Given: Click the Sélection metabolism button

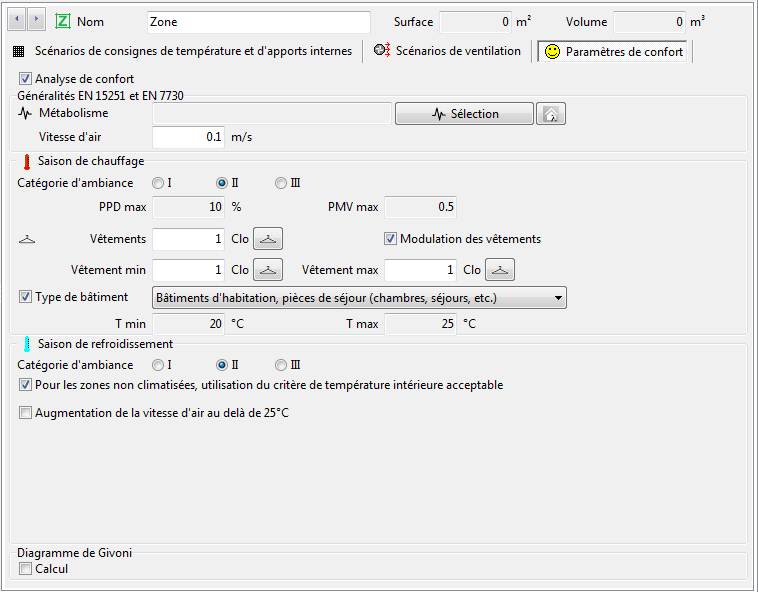Looking at the screenshot, I should coord(464,114).
